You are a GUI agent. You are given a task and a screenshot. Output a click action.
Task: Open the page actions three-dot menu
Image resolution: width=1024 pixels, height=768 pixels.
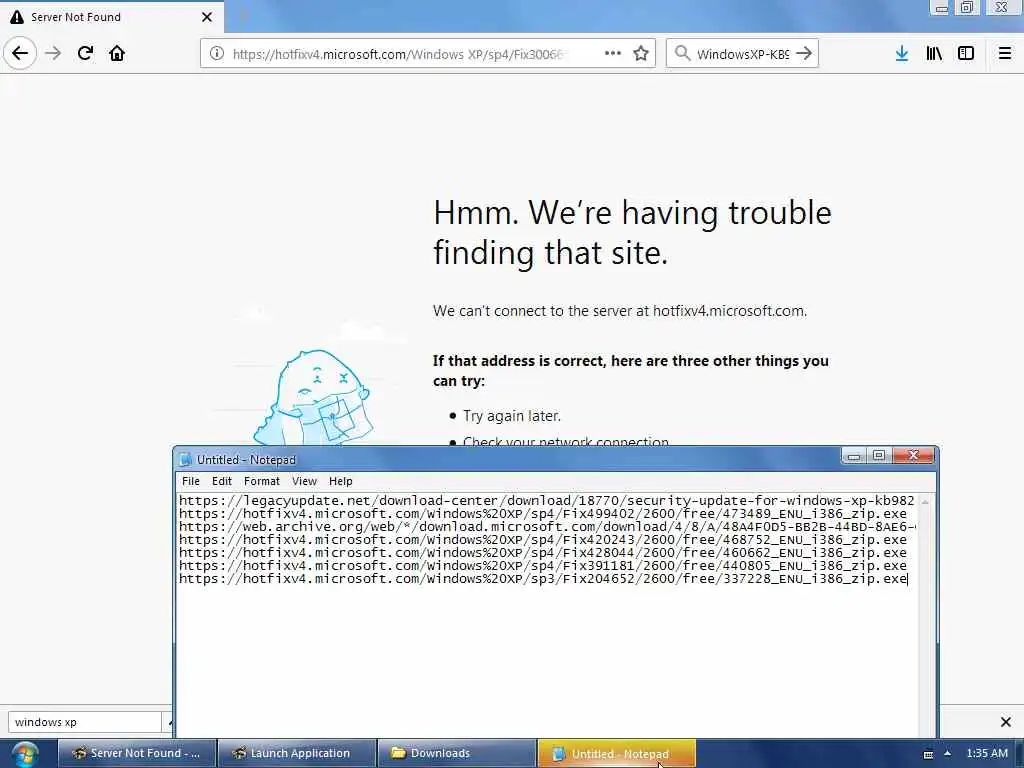click(613, 53)
